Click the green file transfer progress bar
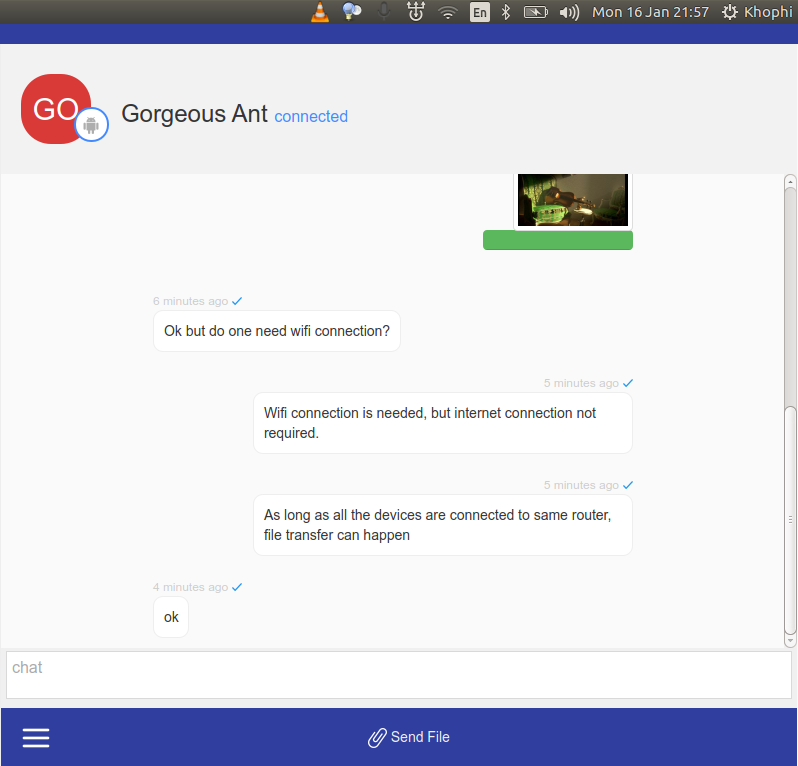The width and height of the screenshot is (798, 766). point(557,240)
